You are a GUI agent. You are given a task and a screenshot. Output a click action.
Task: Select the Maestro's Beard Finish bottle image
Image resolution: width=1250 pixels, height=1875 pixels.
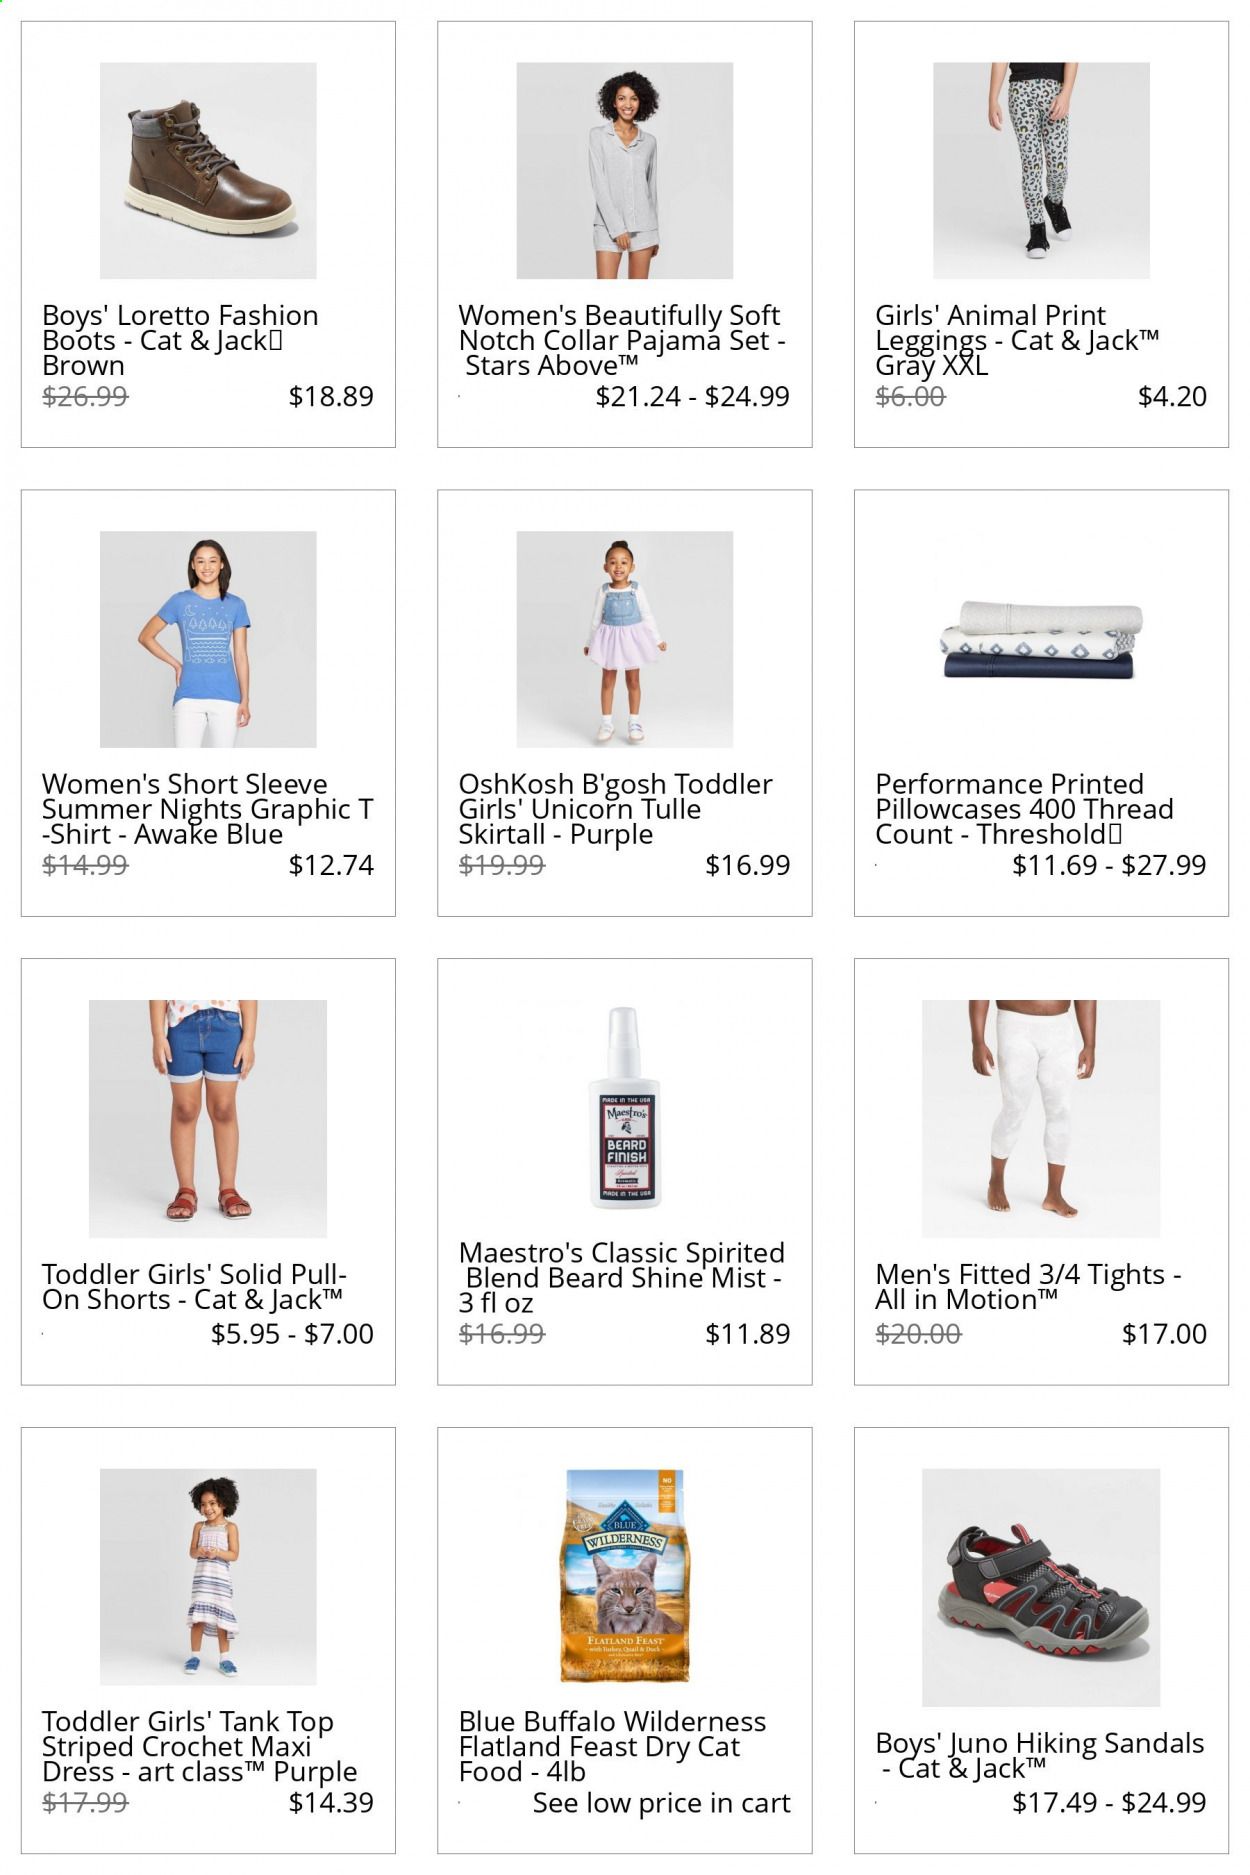[x=624, y=1108]
